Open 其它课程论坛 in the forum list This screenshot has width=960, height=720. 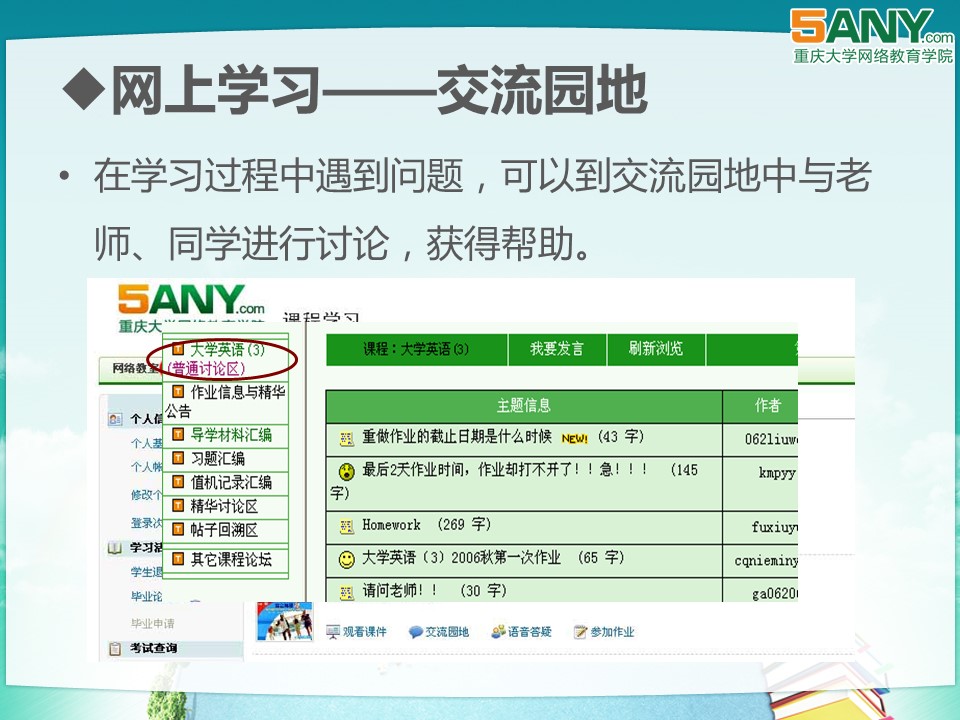pyautogui.click(x=231, y=559)
